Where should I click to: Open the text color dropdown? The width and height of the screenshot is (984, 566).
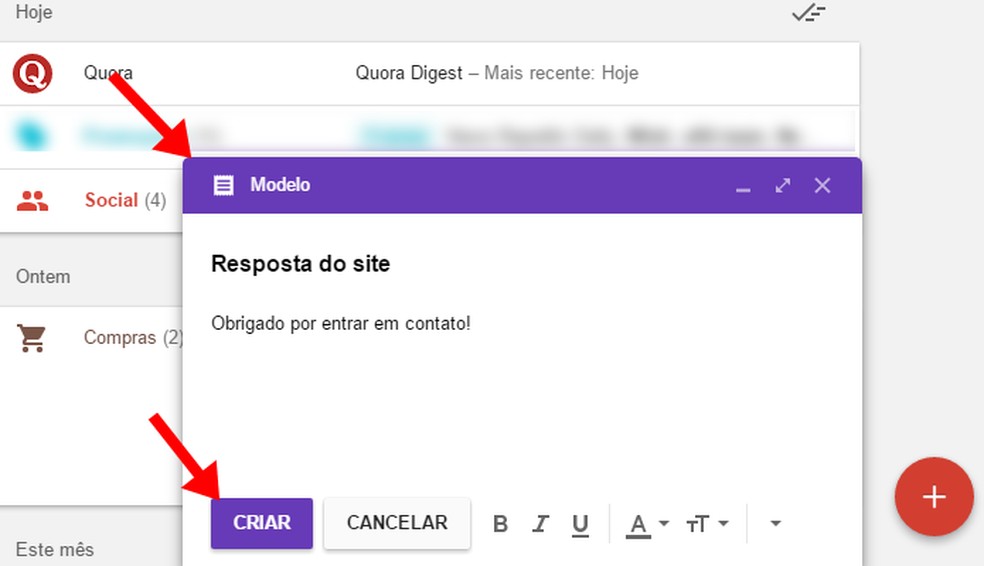coord(647,523)
